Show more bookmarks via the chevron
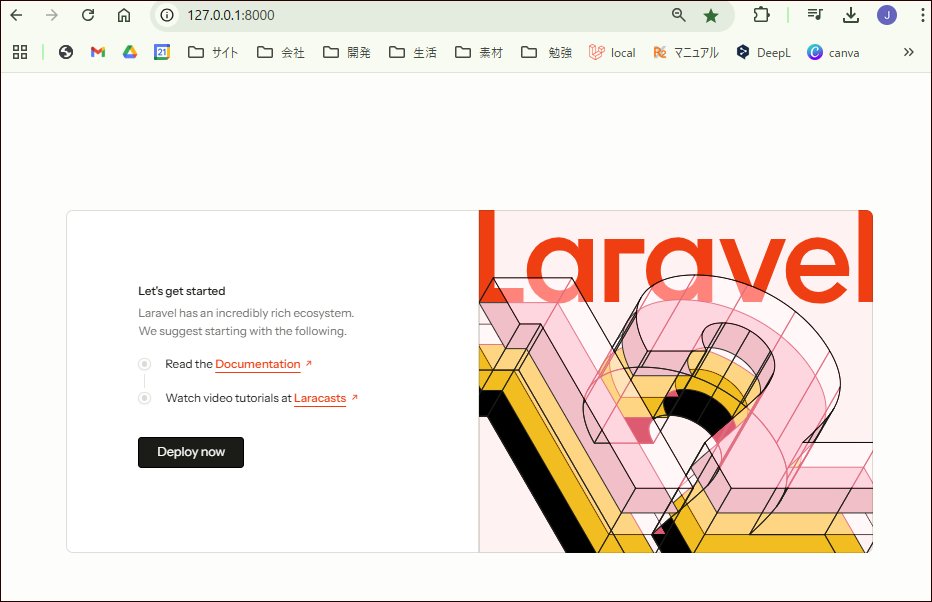 (908, 52)
